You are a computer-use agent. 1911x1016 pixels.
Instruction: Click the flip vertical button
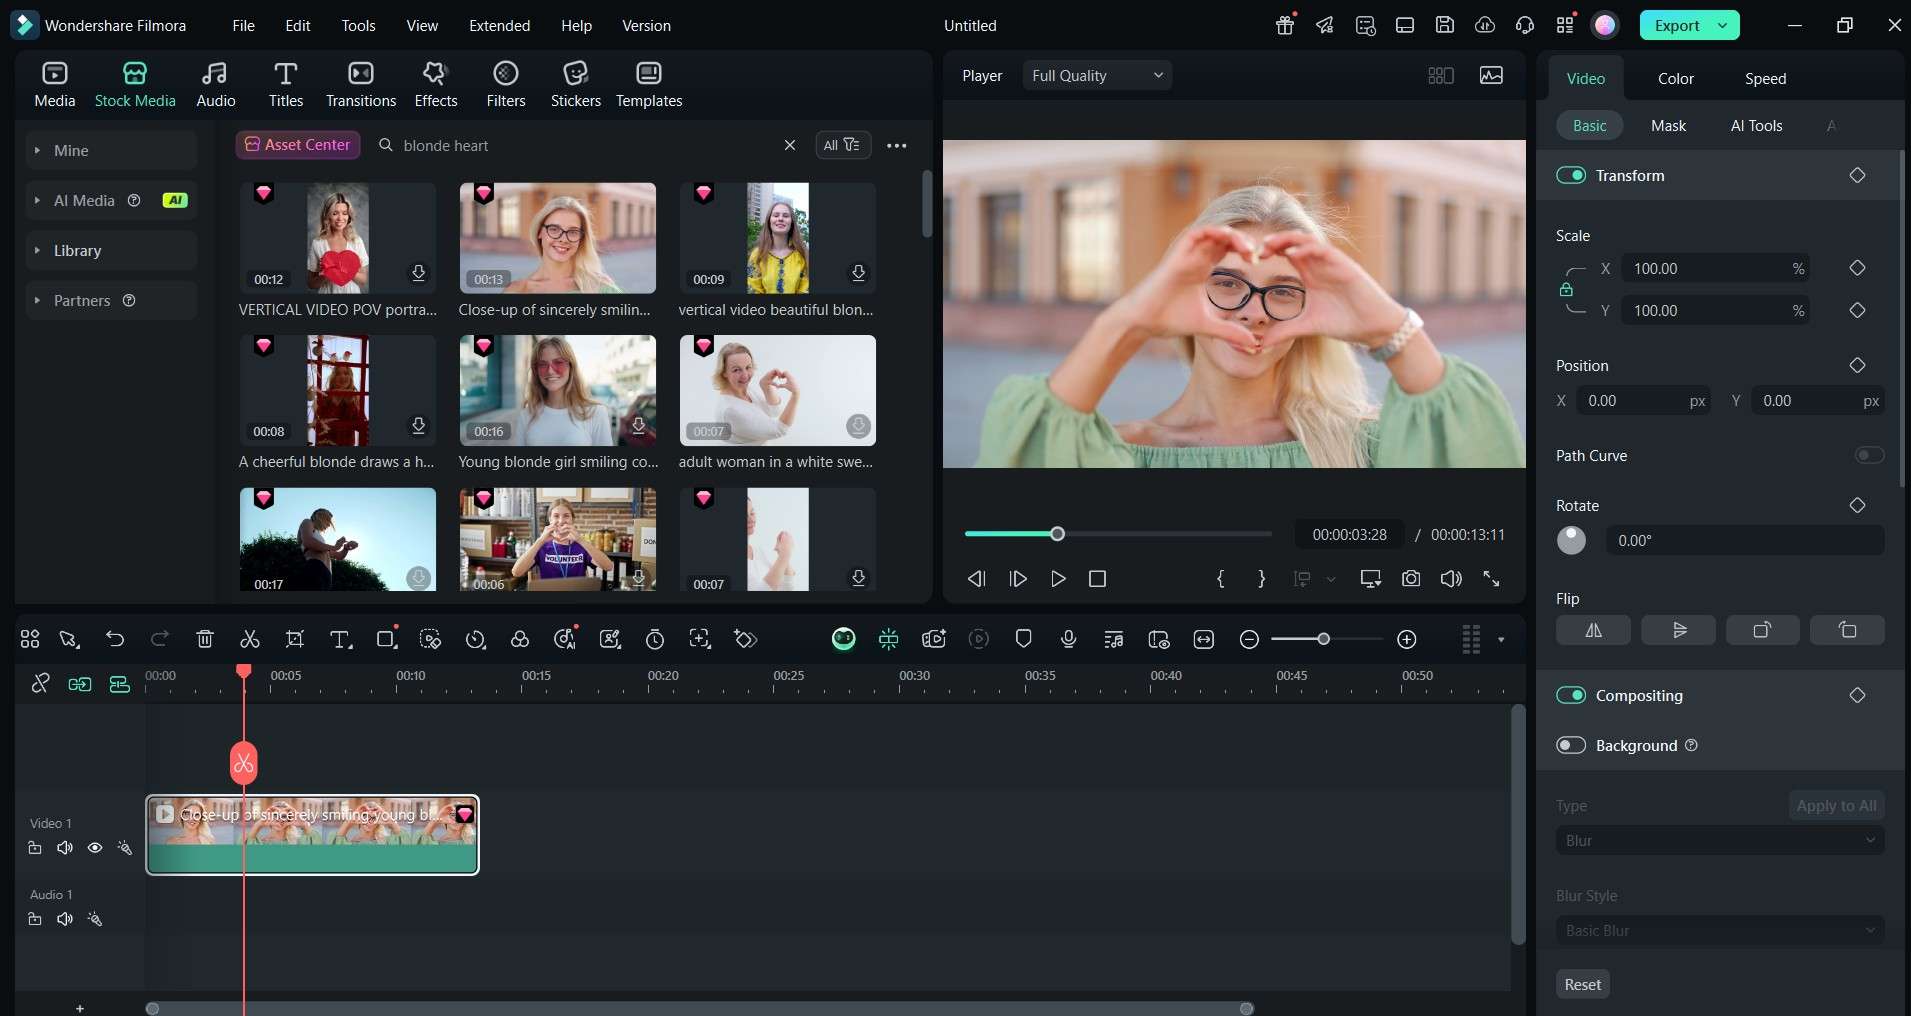click(1679, 630)
